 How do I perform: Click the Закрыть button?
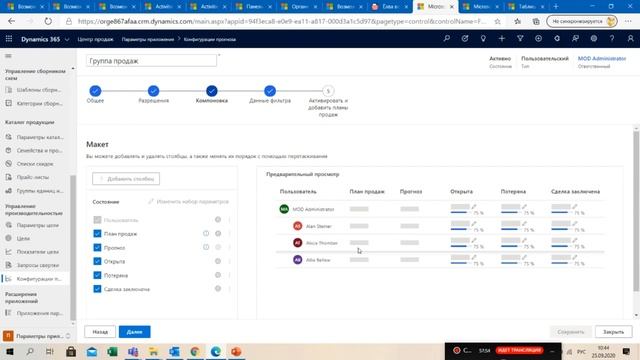(613, 332)
